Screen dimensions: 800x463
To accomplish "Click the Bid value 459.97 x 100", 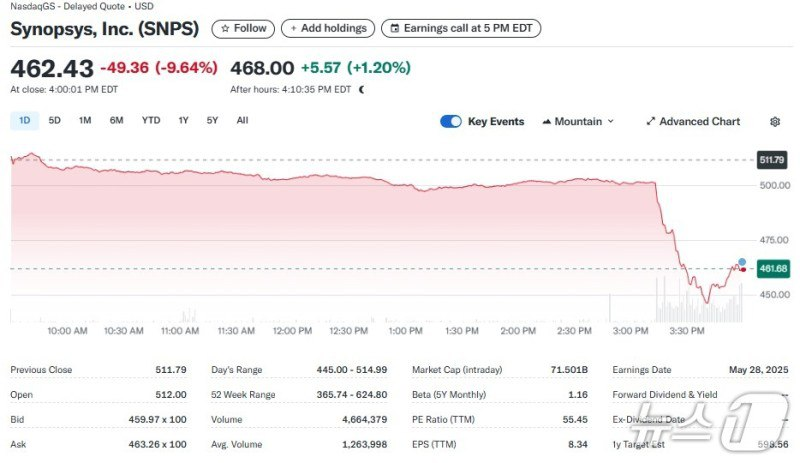I will pos(158,420).
